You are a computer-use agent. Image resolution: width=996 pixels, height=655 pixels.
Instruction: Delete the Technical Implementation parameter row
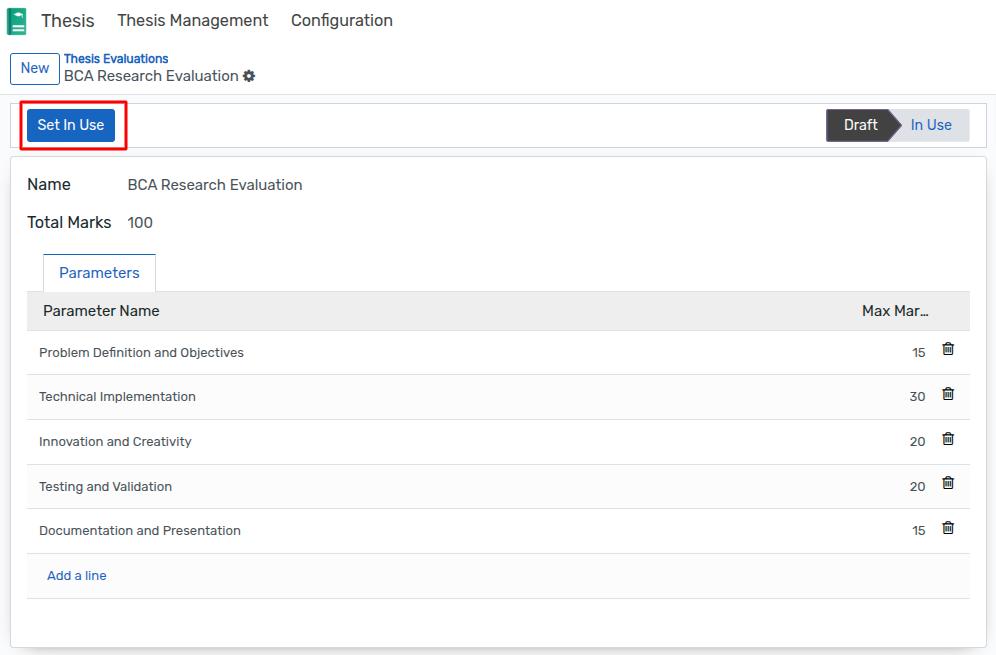point(948,394)
